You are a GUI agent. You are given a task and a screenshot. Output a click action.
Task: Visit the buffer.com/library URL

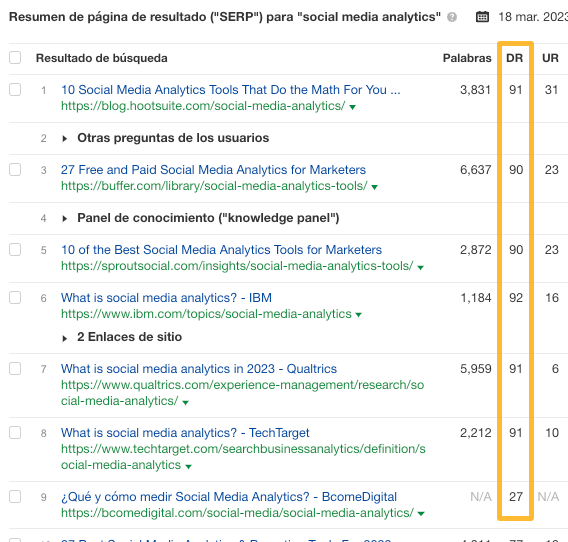(214, 186)
